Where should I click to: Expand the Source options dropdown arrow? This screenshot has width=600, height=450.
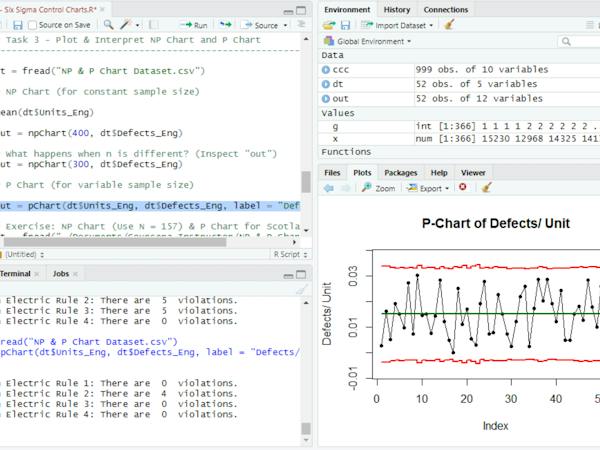tap(285, 26)
